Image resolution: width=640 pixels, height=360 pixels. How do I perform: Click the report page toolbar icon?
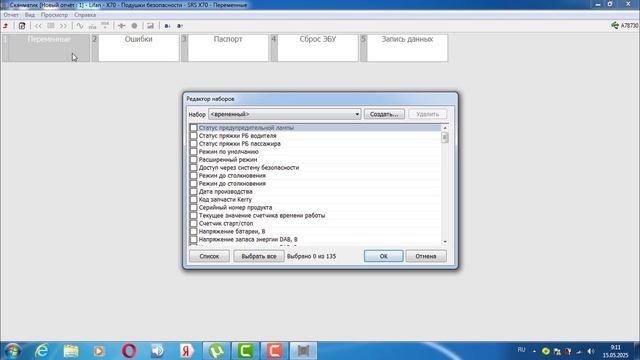(22, 26)
